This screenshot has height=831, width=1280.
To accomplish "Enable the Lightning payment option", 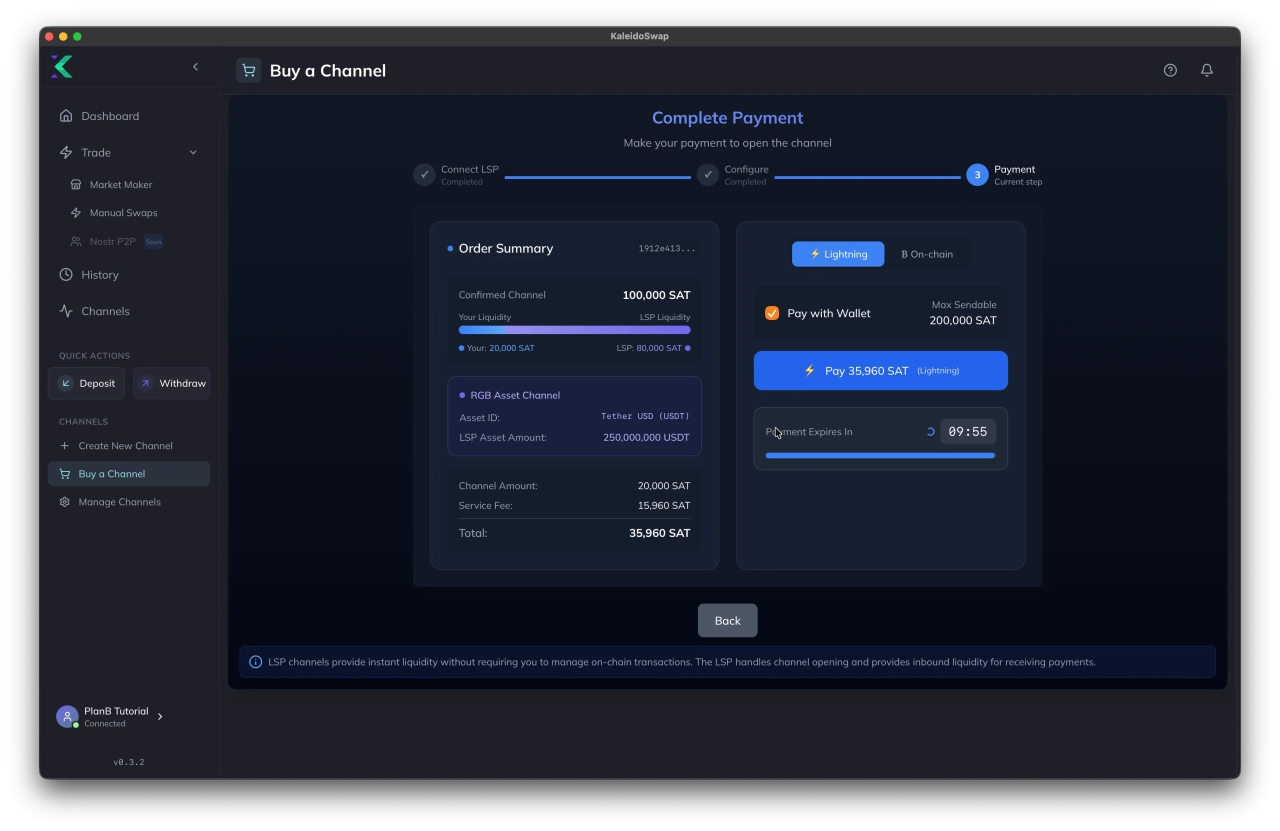I will [838, 254].
